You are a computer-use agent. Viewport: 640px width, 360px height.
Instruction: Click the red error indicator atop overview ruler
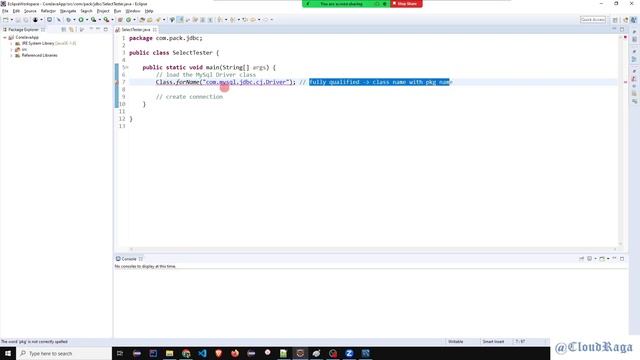click(625, 37)
